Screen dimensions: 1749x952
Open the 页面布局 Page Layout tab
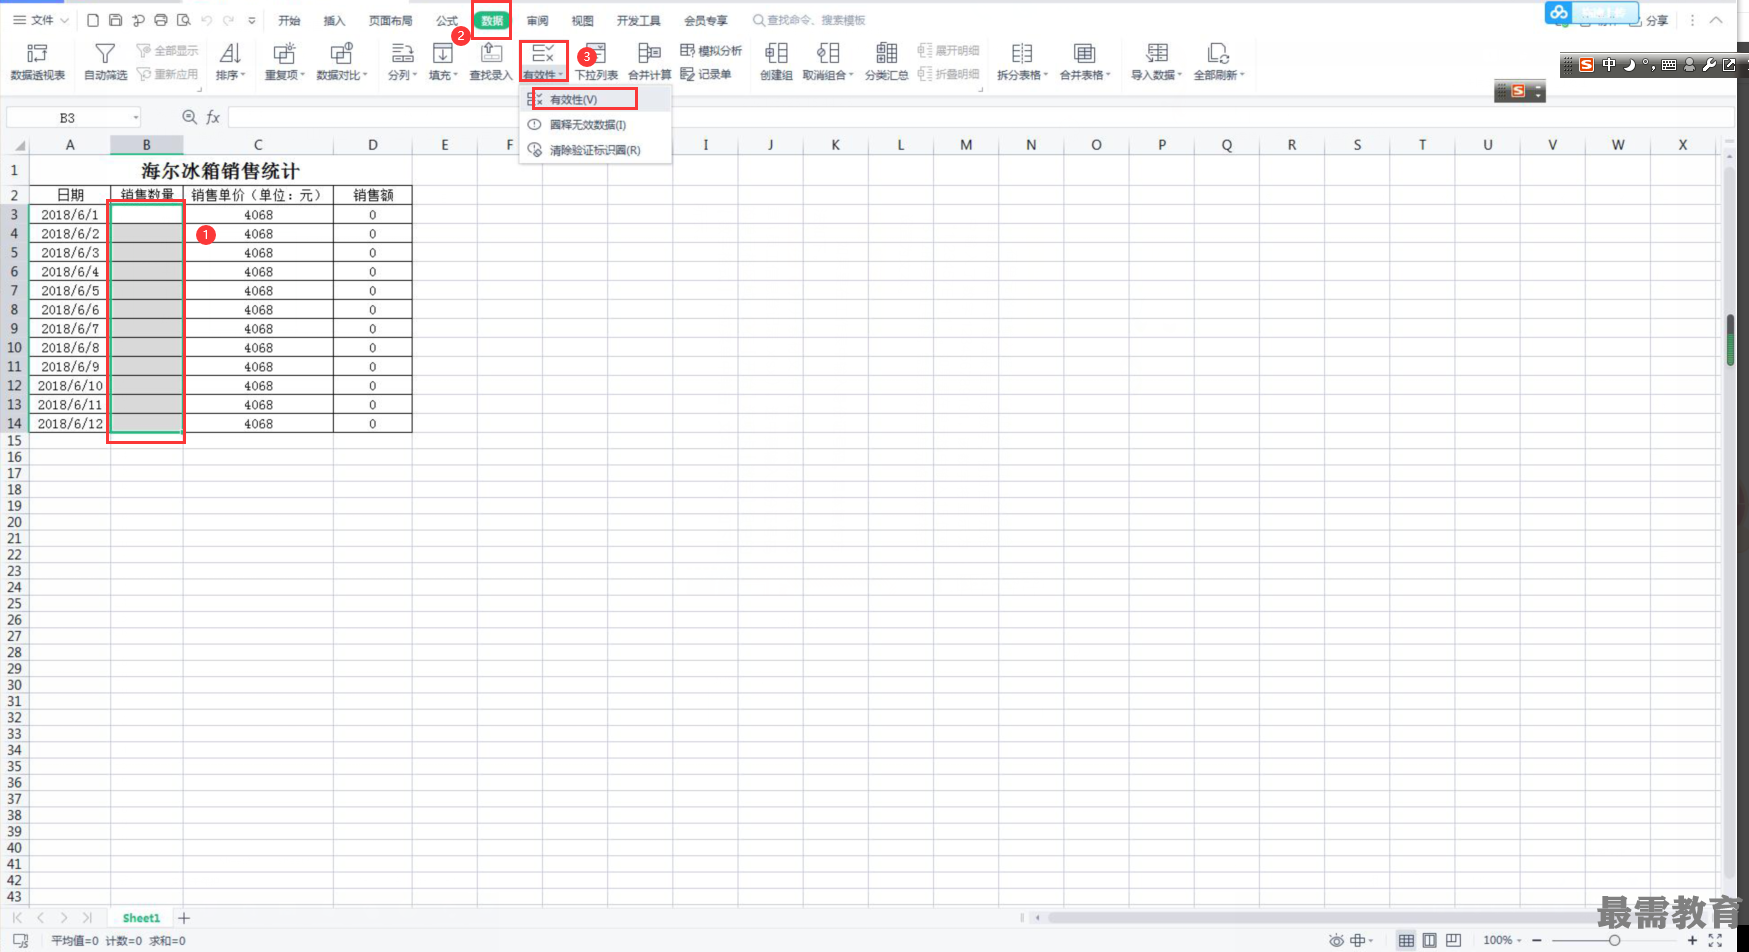coord(390,20)
